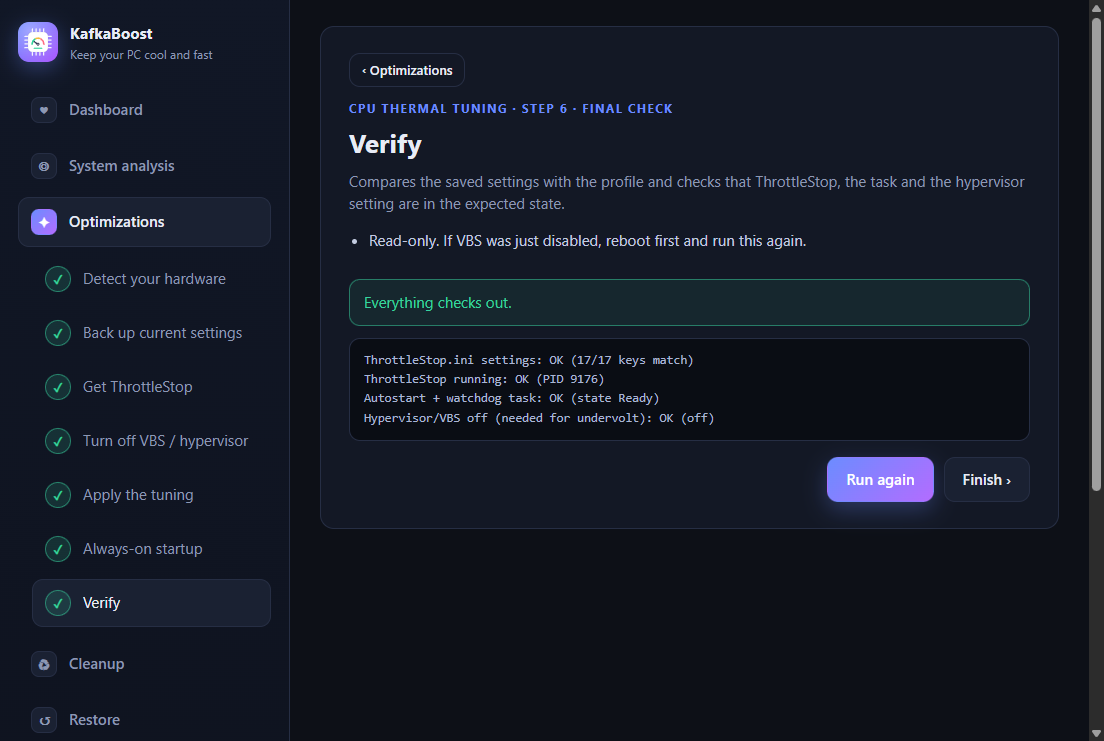
Task: Click the Read-only reboot note bullet
Action: click(587, 241)
